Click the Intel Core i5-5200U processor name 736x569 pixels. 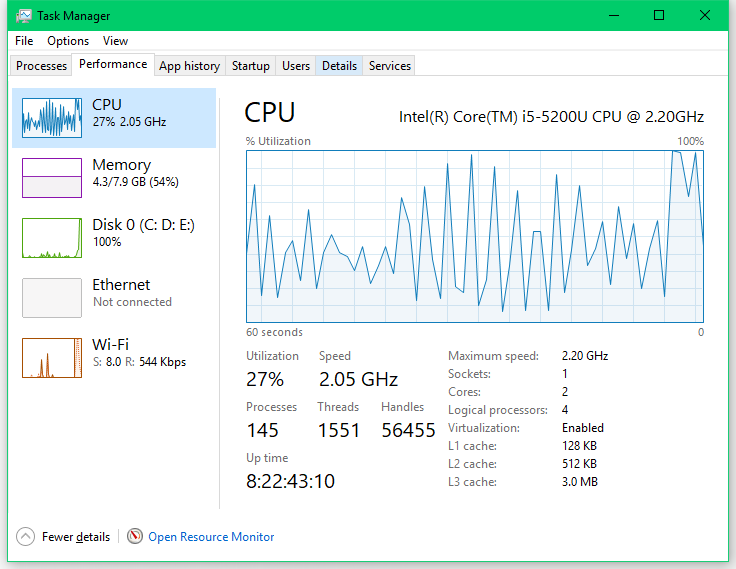[x=551, y=116]
